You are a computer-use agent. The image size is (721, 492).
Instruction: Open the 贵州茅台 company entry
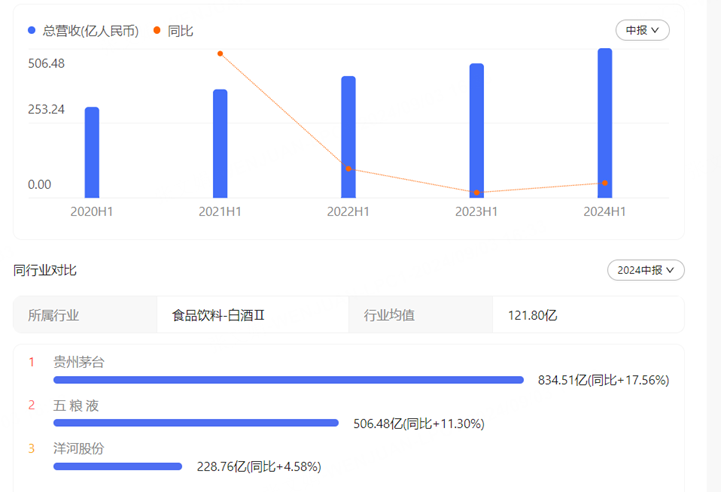[x=79, y=362]
